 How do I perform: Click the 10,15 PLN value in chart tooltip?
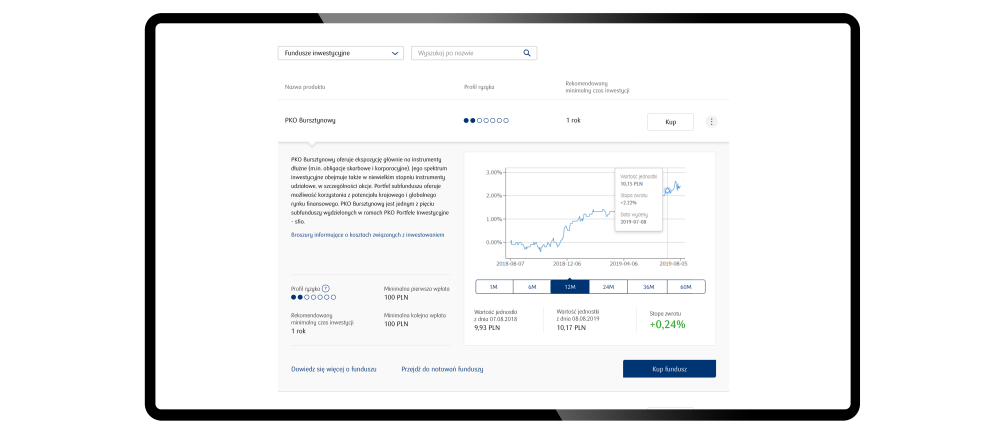(631, 183)
